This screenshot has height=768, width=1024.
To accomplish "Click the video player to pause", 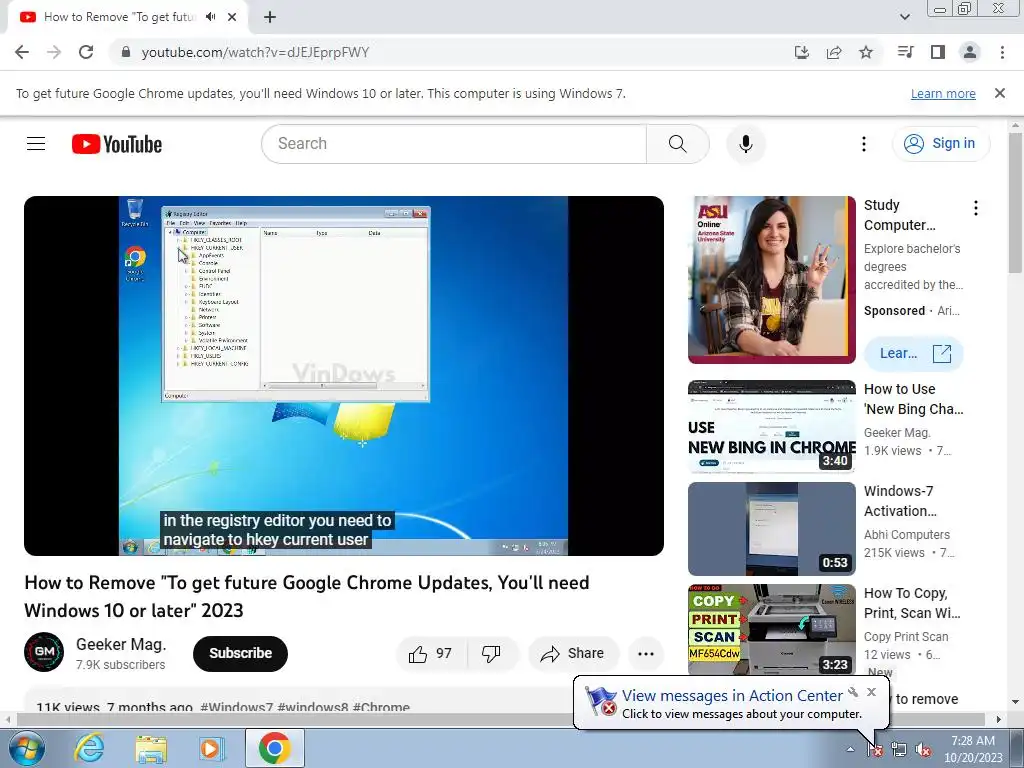I will tap(344, 376).
